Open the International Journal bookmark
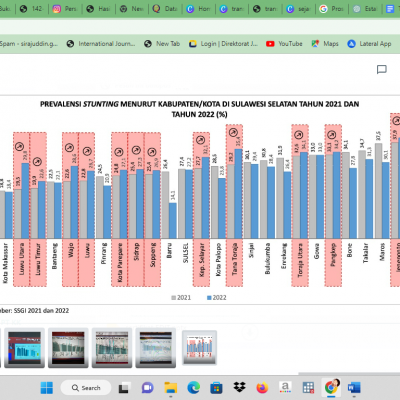The height and width of the screenshot is (400, 400). 101,44
